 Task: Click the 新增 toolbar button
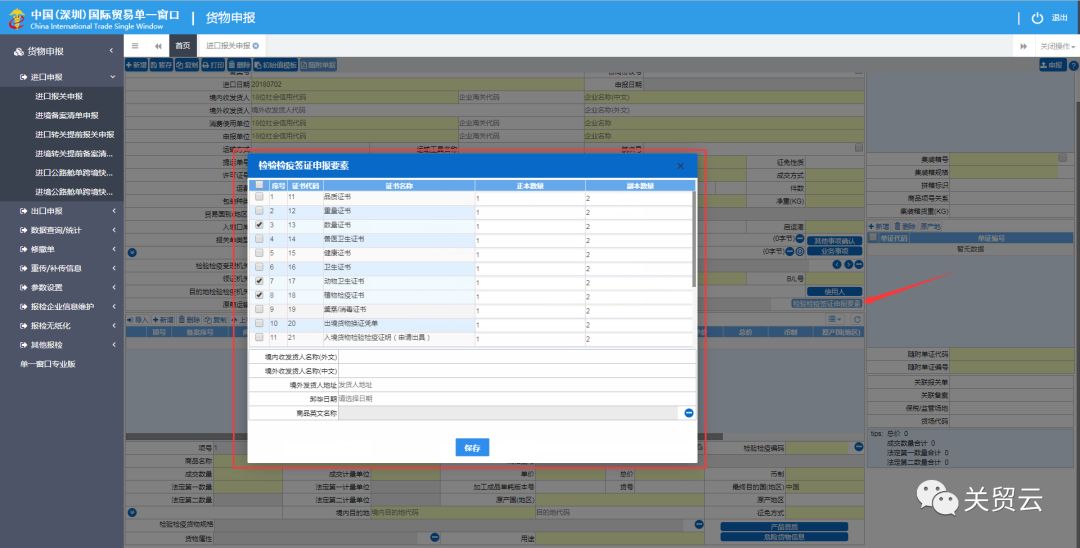[x=136, y=65]
